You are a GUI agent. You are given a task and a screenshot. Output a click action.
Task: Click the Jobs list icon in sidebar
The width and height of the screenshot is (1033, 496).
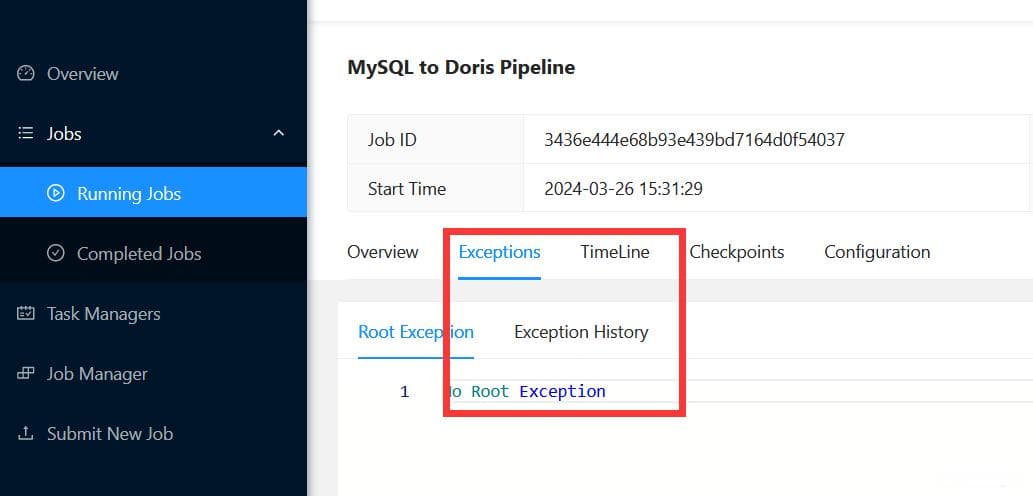(25, 134)
